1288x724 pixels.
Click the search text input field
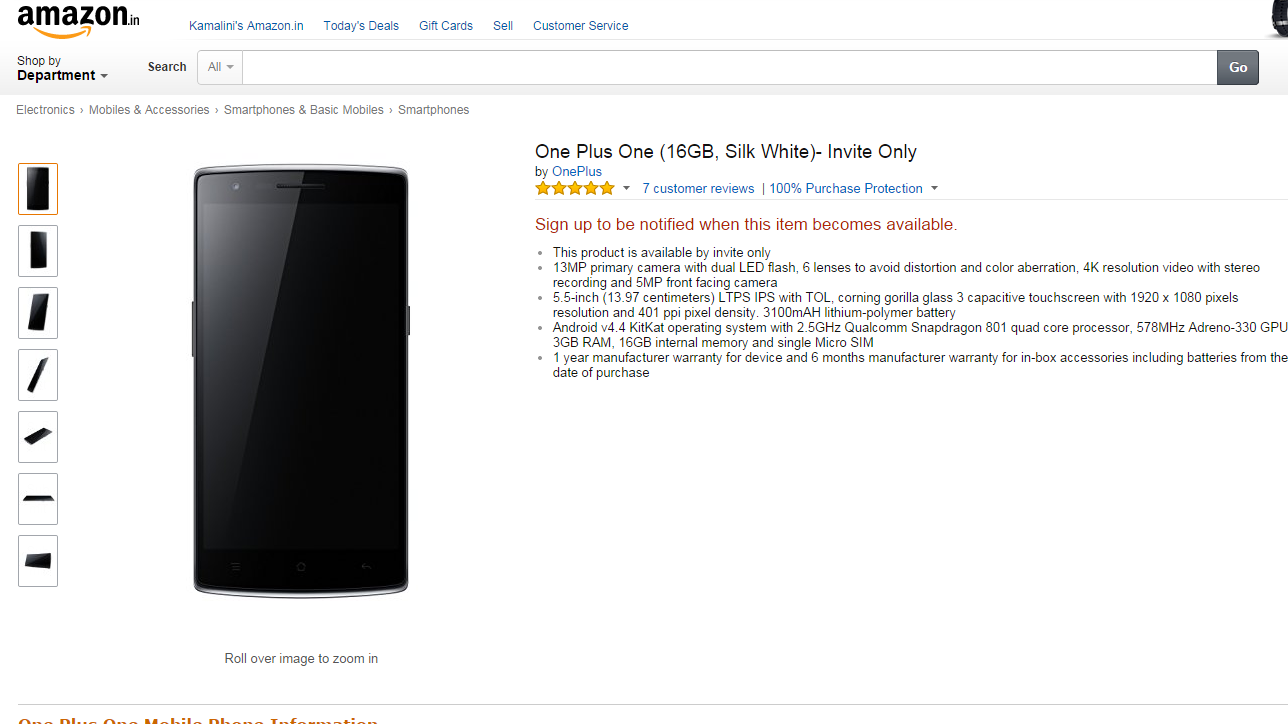coord(730,67)
